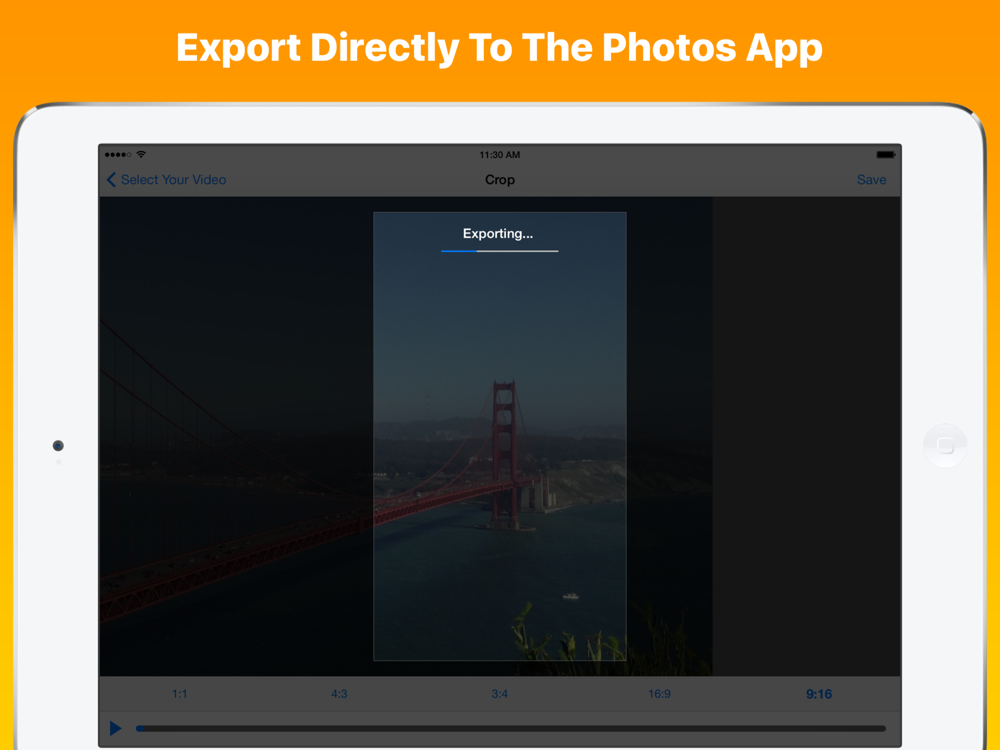Click the Exporting progress bar
Viewport: 1000px width, 750px height.
coord(499,251)
